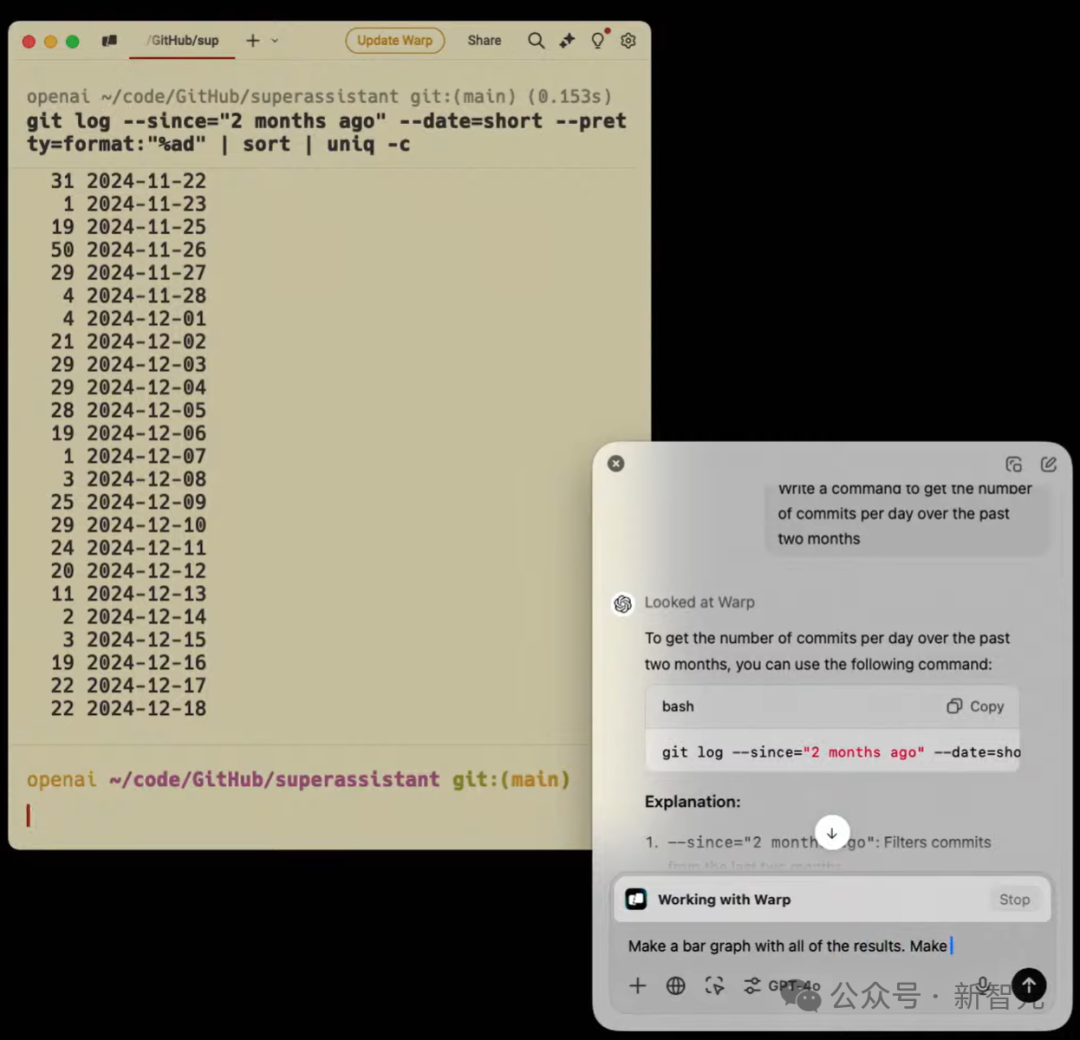Viewport: 1080px width, 1040px height.
Task: Click the terminal row 21 2024-12-02
Action: (x=128, y=342)
